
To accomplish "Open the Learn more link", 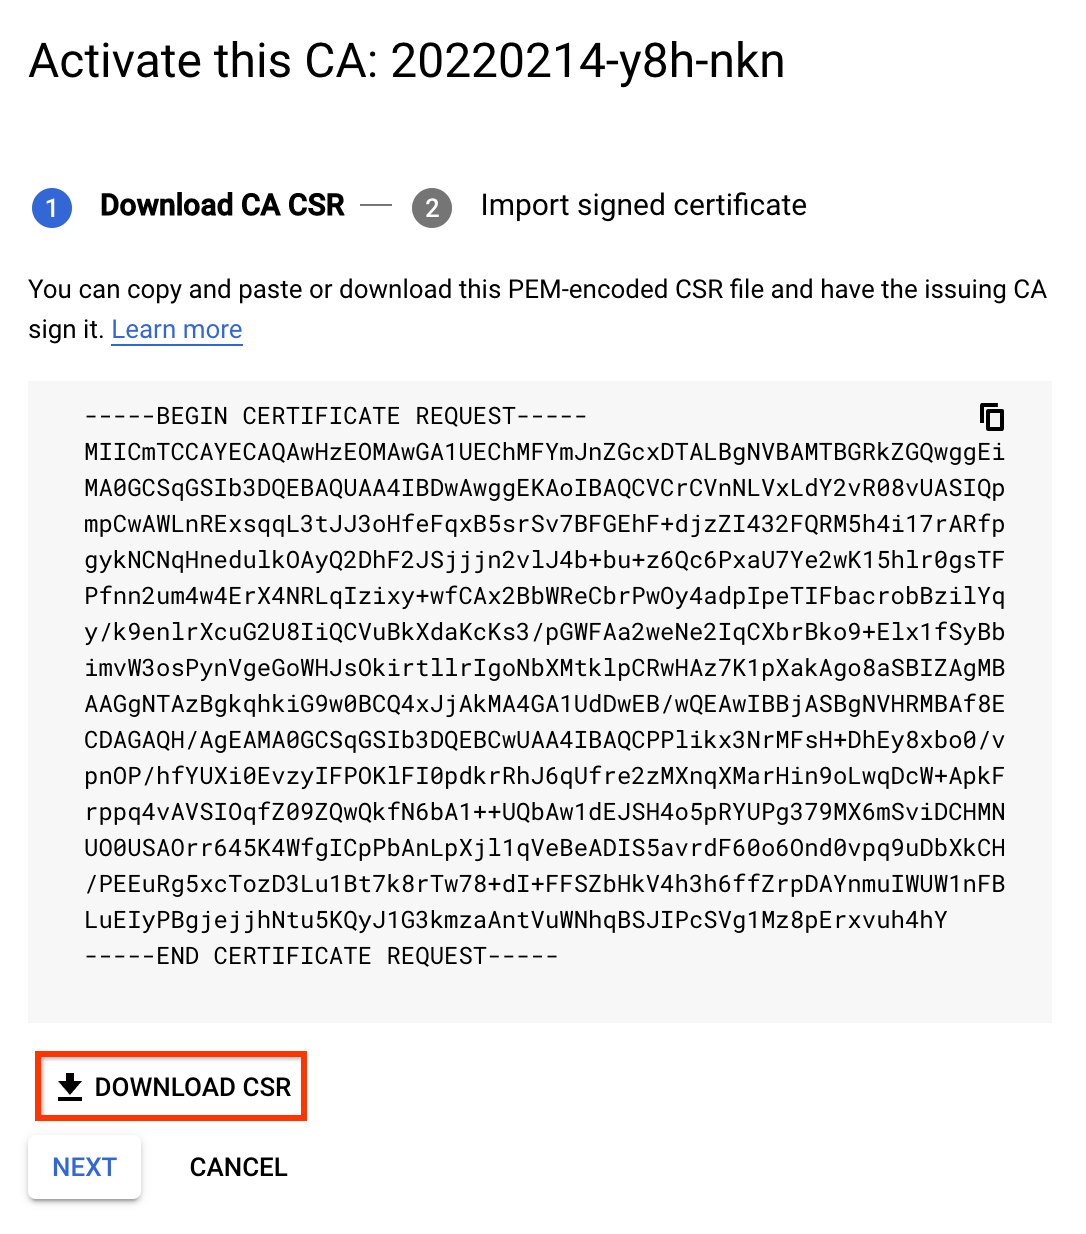I will point(177,330).
